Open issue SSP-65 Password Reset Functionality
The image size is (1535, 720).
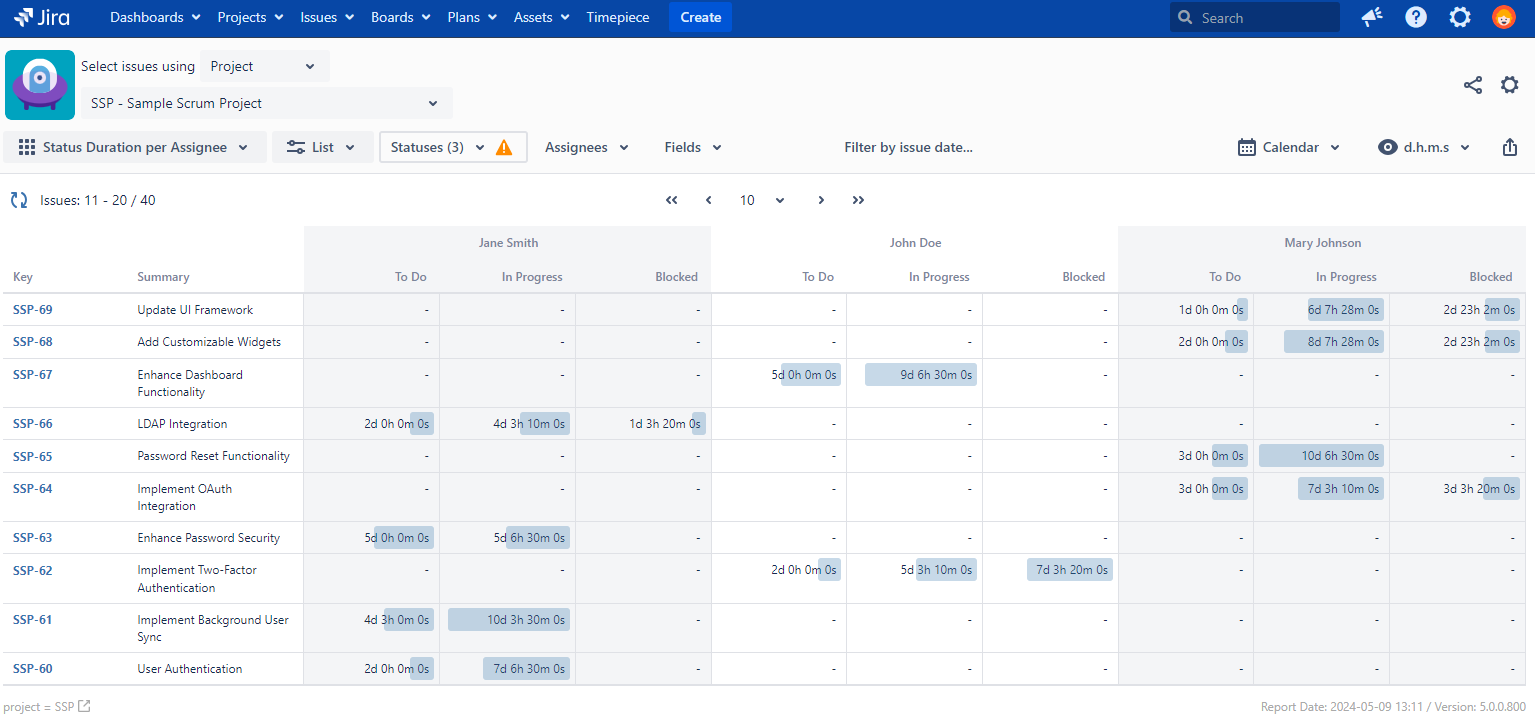pyautogui.click(x=32, y=456)
